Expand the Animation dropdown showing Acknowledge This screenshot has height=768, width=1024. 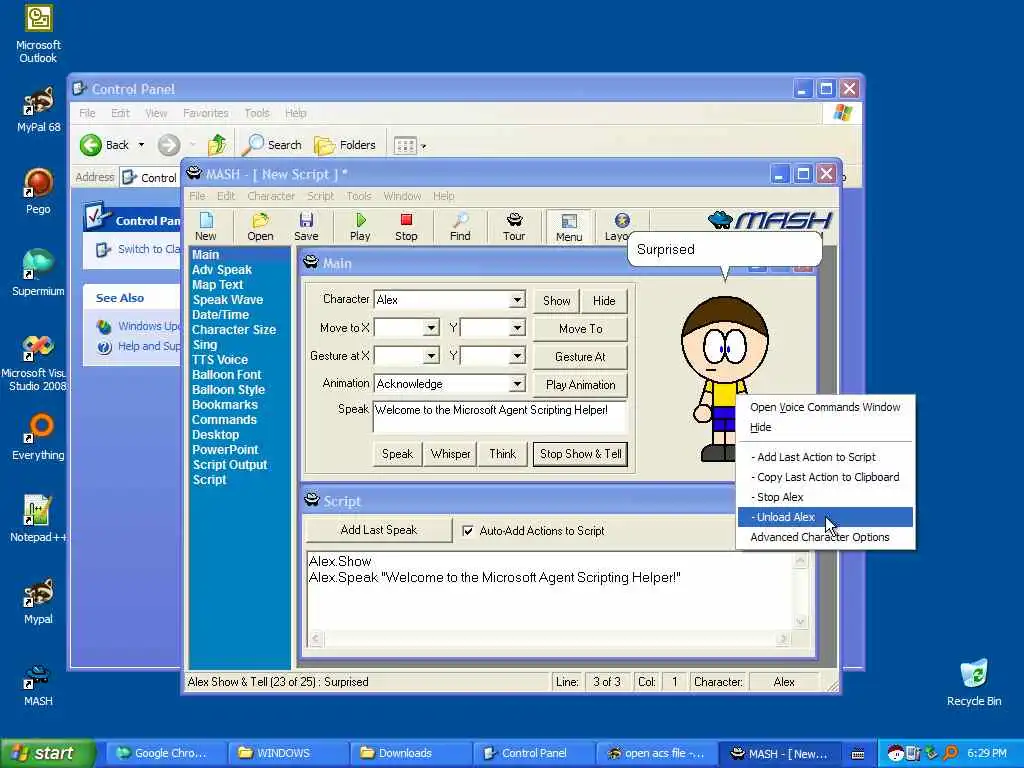click(x=517, y=384)
